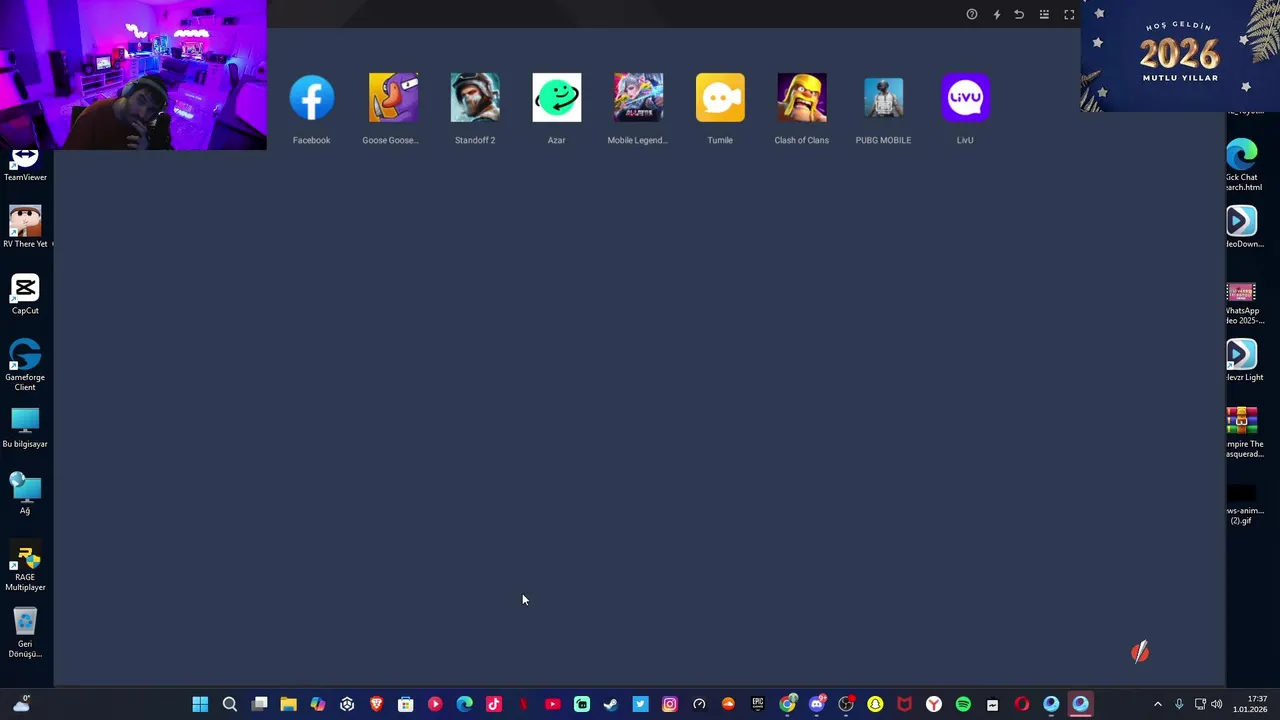Launch Goose Goose Duck game

(x=393, y=98)
